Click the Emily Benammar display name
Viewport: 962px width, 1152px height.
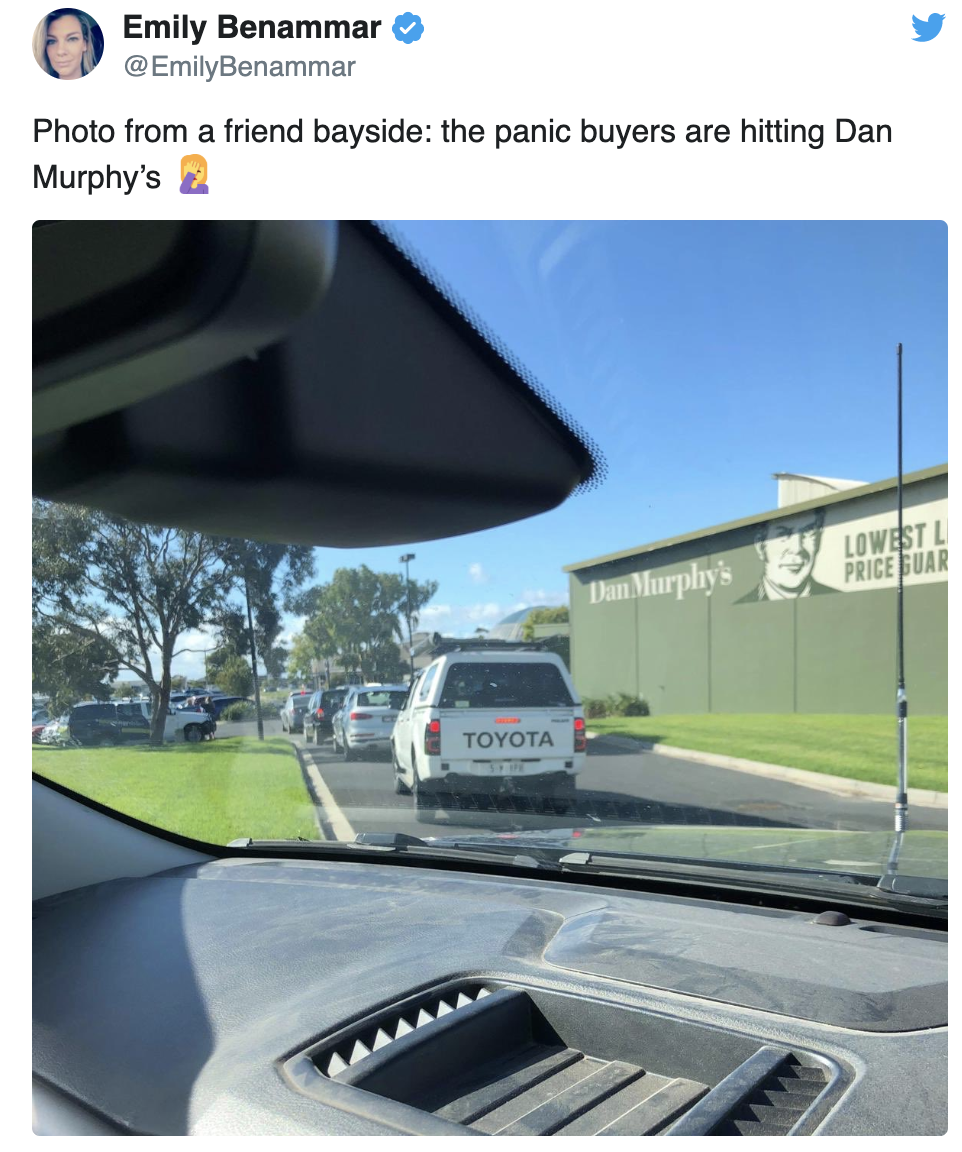pyautogui.click(x=251, y=27)
